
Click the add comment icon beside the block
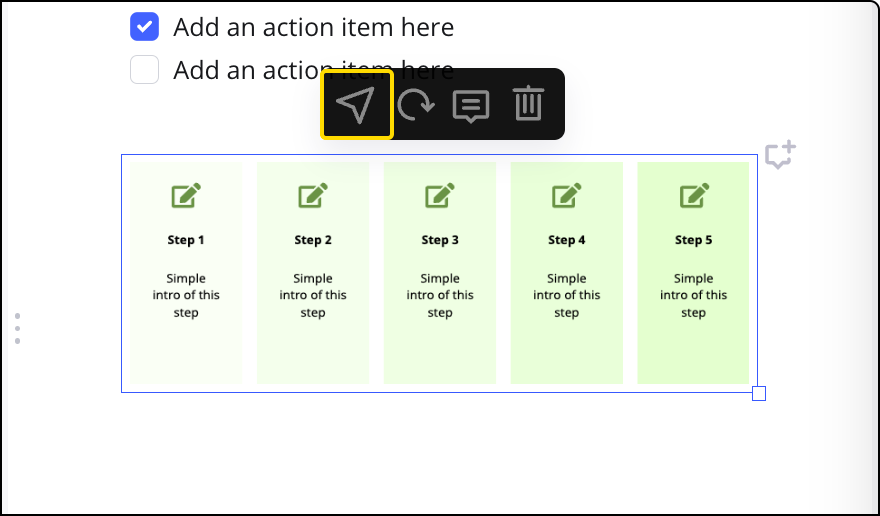(x=780, y=156)
